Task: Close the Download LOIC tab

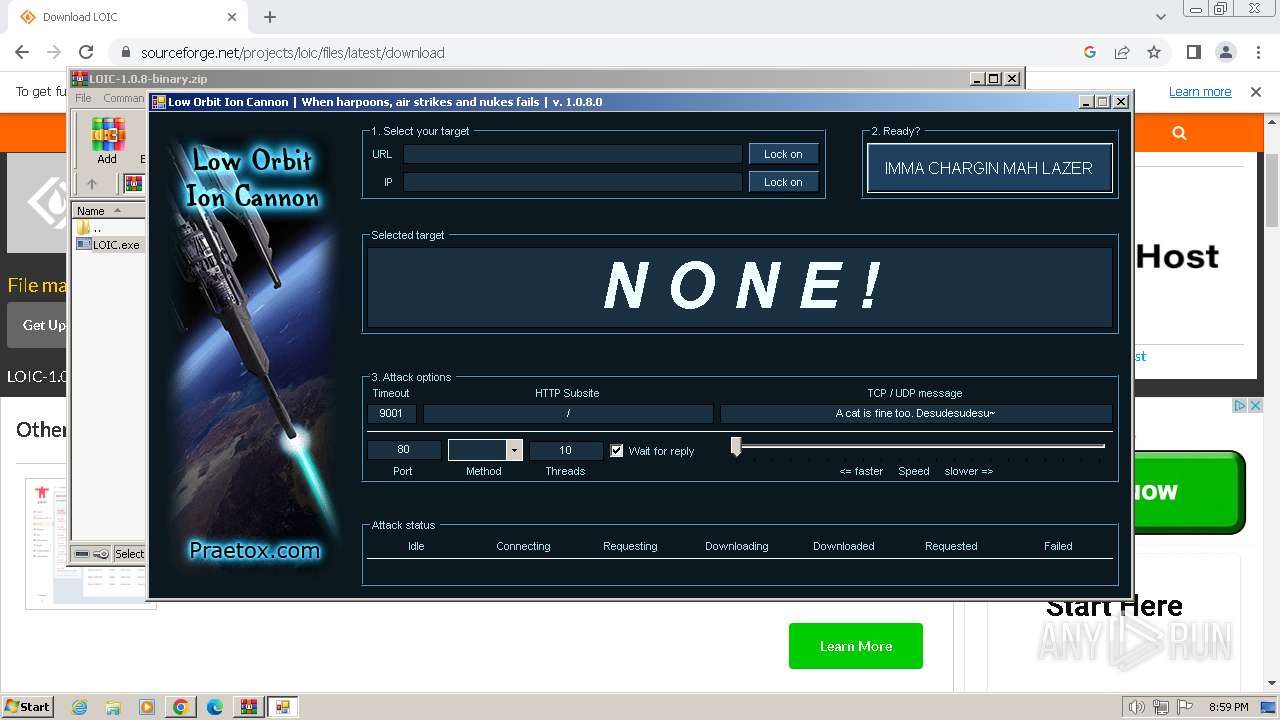Action: pos(232,17)
